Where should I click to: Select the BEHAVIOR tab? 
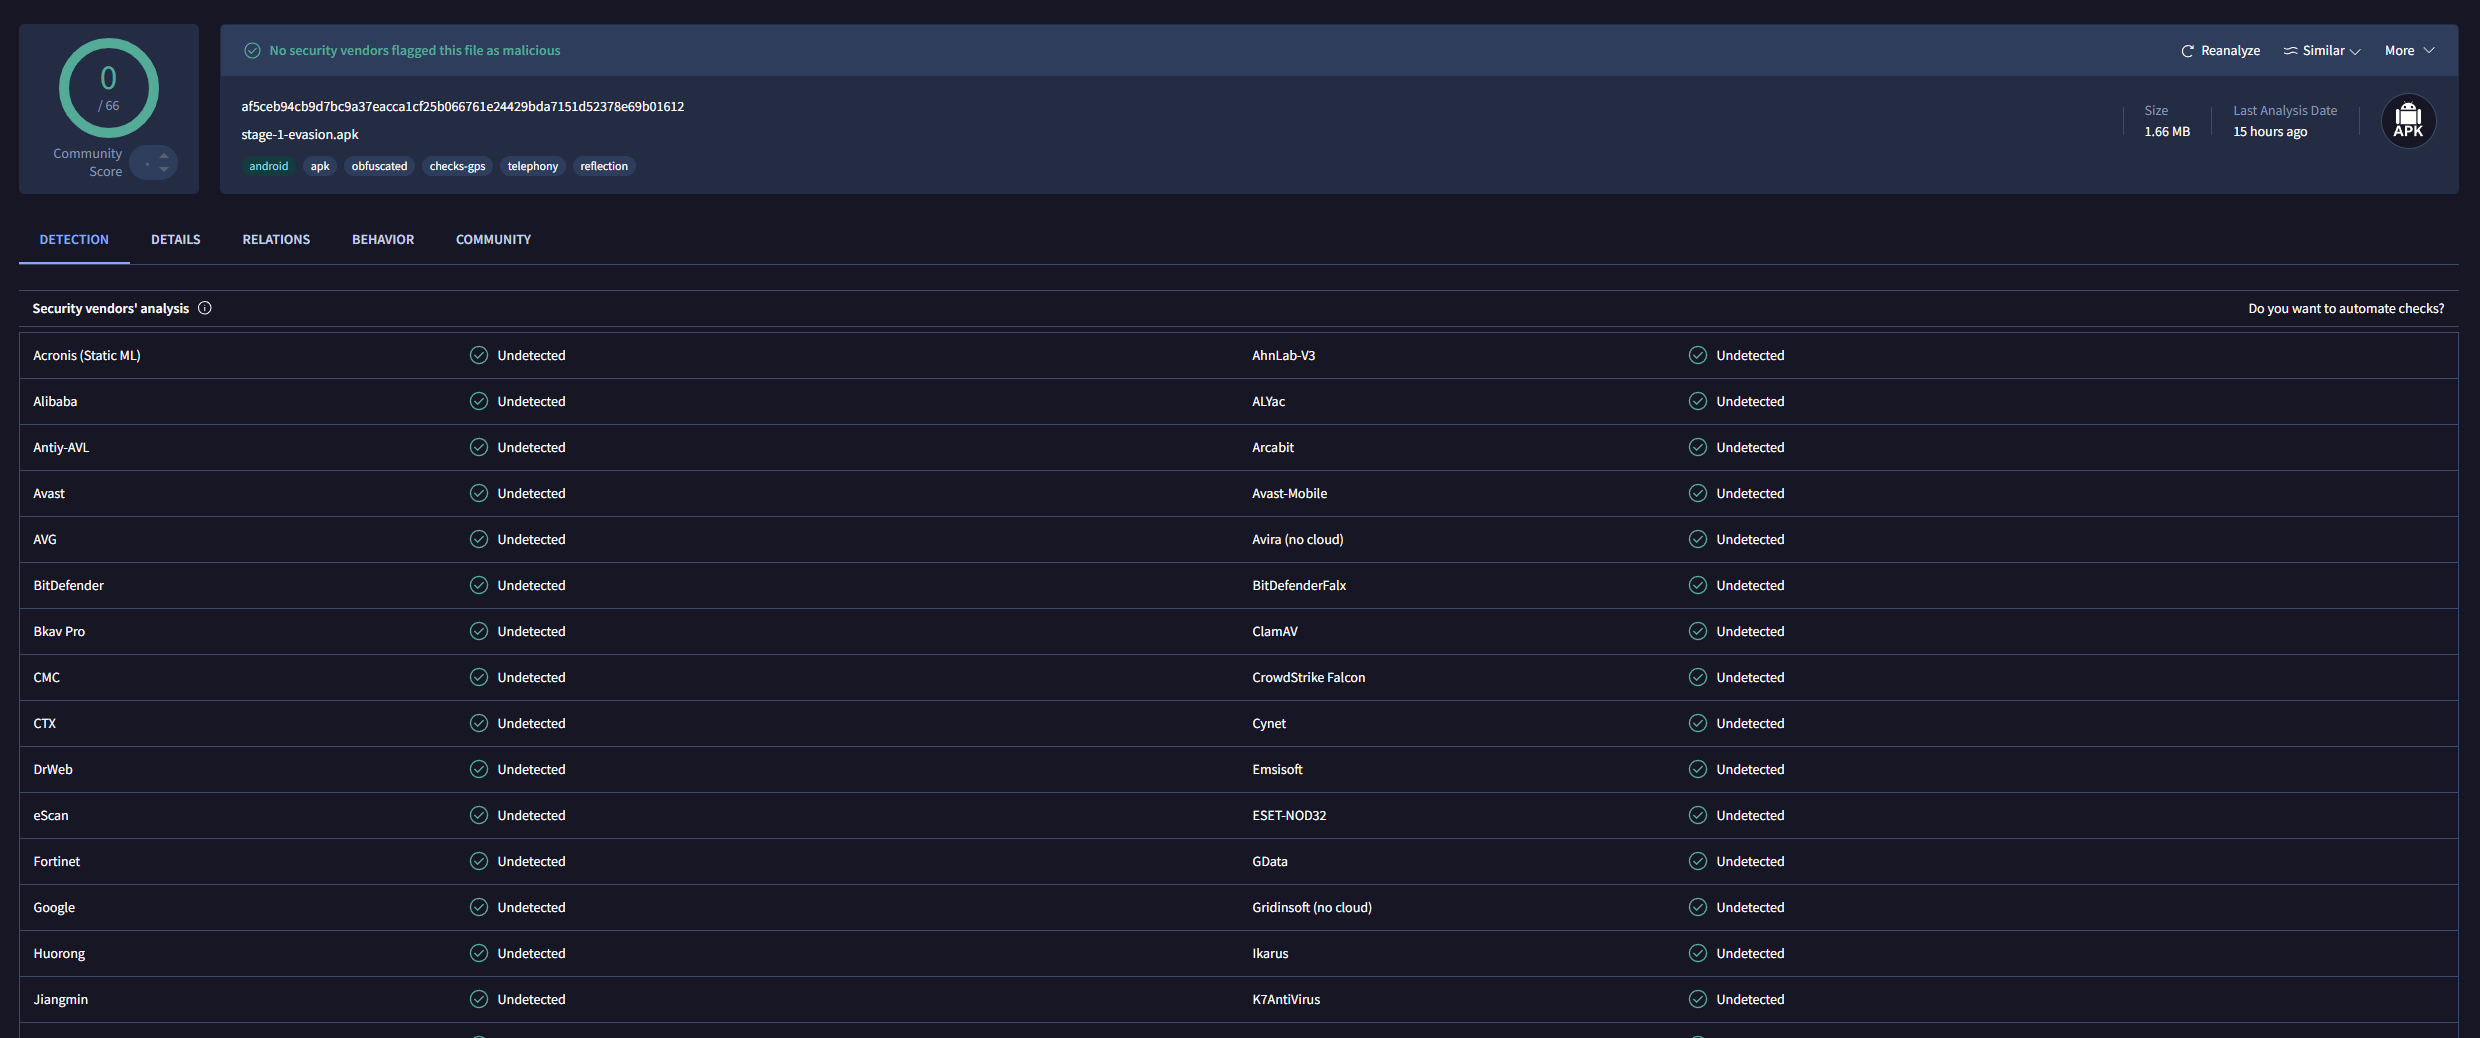(x=383, y=240)
